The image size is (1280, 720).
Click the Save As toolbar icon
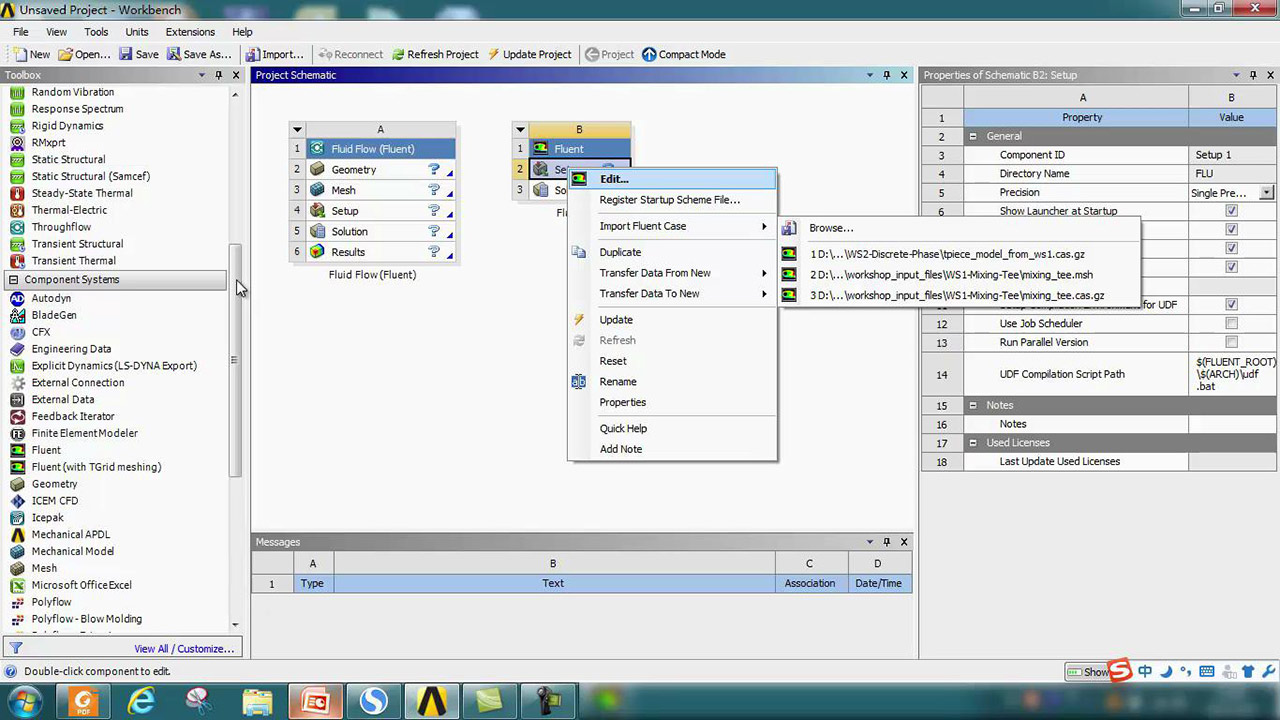click(x=173, y=54)
